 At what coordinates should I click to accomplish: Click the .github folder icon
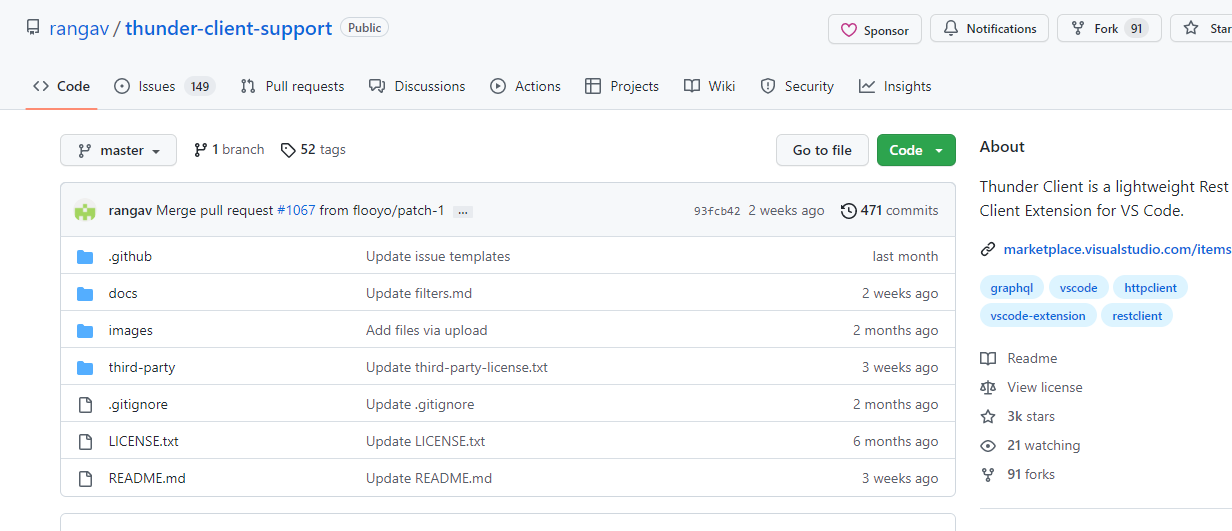pos(85,257)
